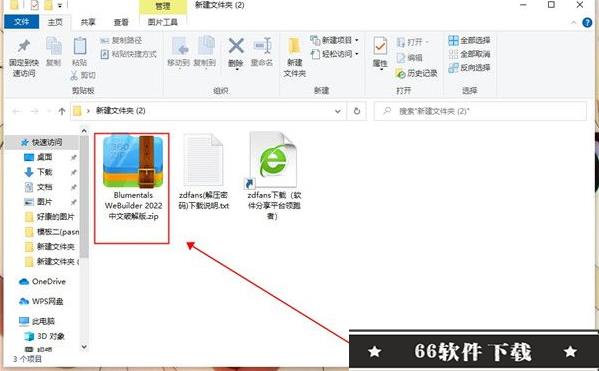The width and height of the screenshot is (599, 371).
Task: Open the 文件 menu tab
Action: [21, 22]
